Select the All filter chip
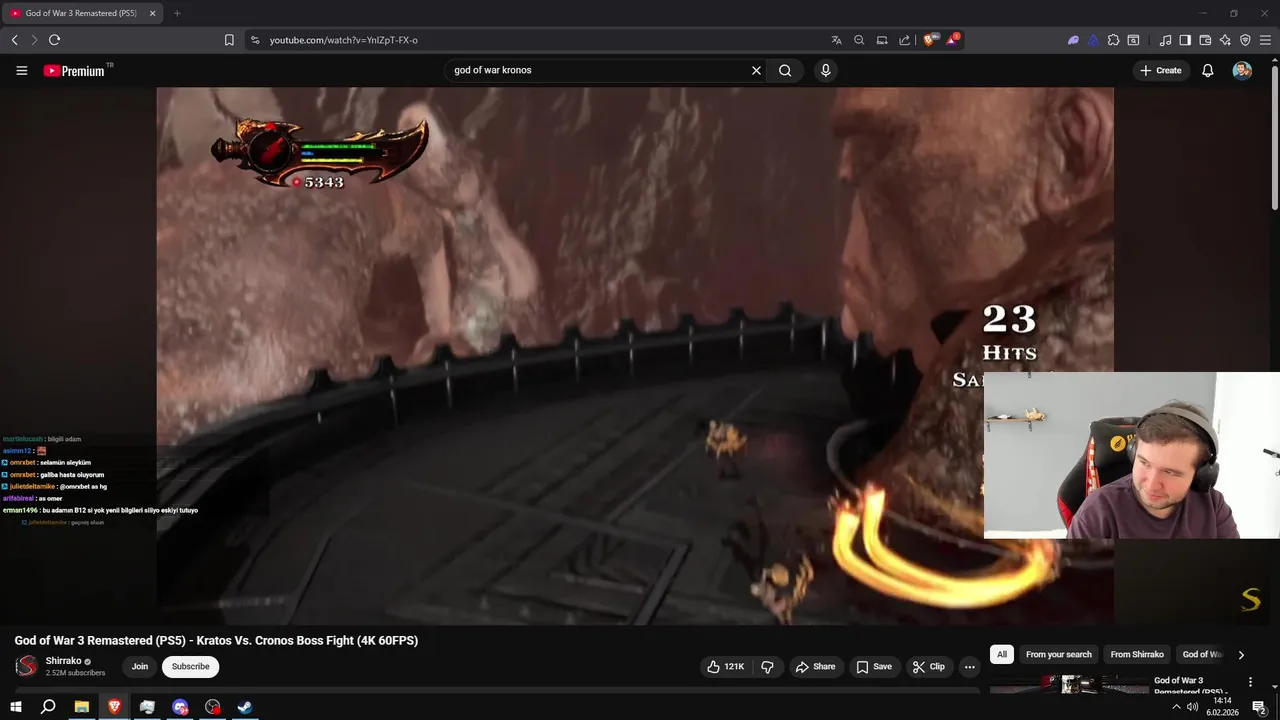Screen dimensions: 1280x720 (1002, 654)
